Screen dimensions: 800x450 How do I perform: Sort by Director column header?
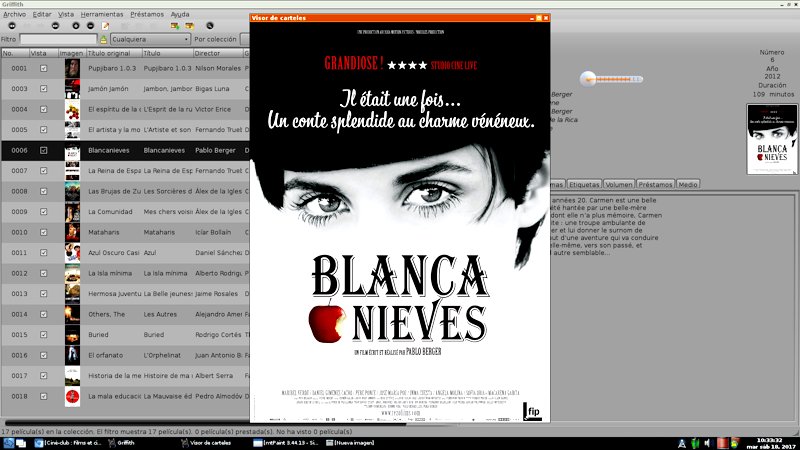click(x=218, y=53)
